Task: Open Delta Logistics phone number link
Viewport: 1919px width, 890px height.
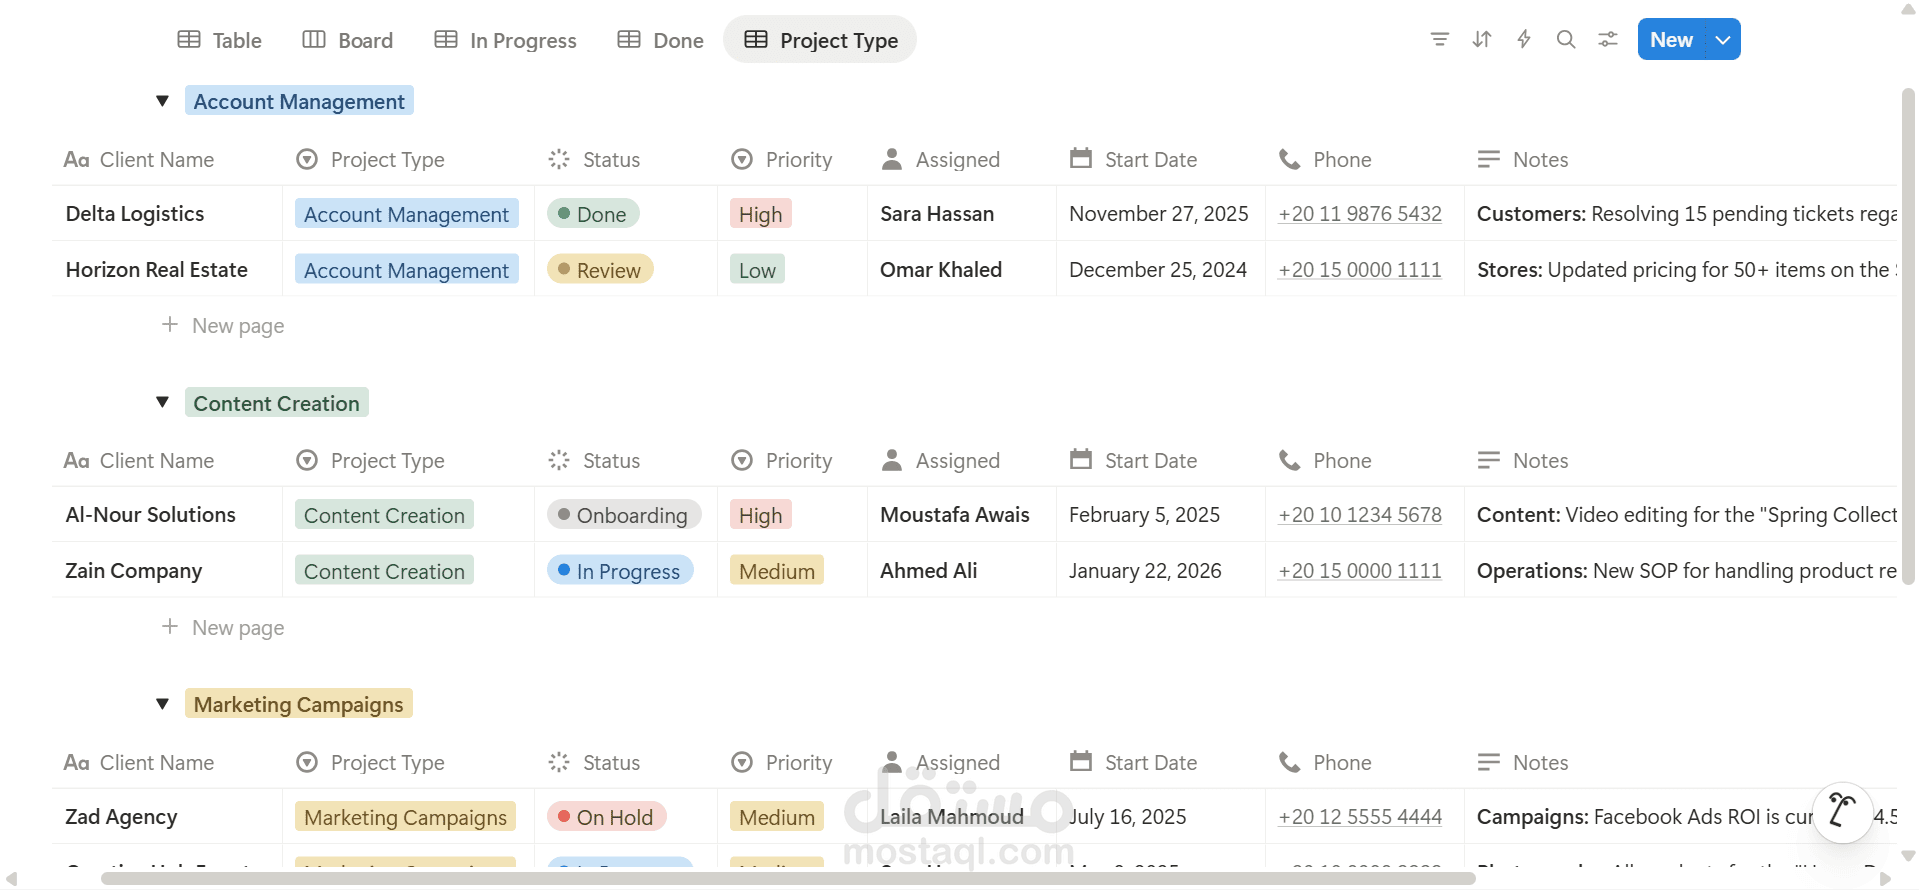Action: 1360,214
